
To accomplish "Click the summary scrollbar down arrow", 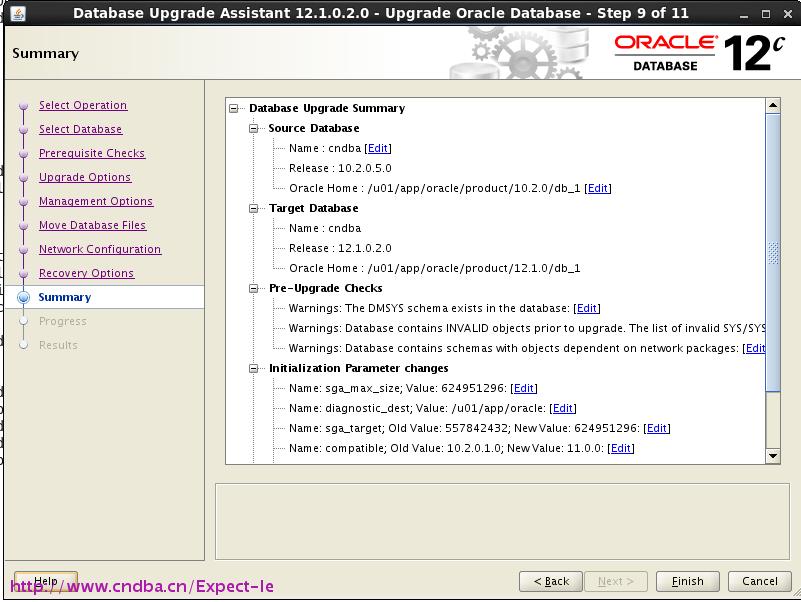I will (773, 456).
